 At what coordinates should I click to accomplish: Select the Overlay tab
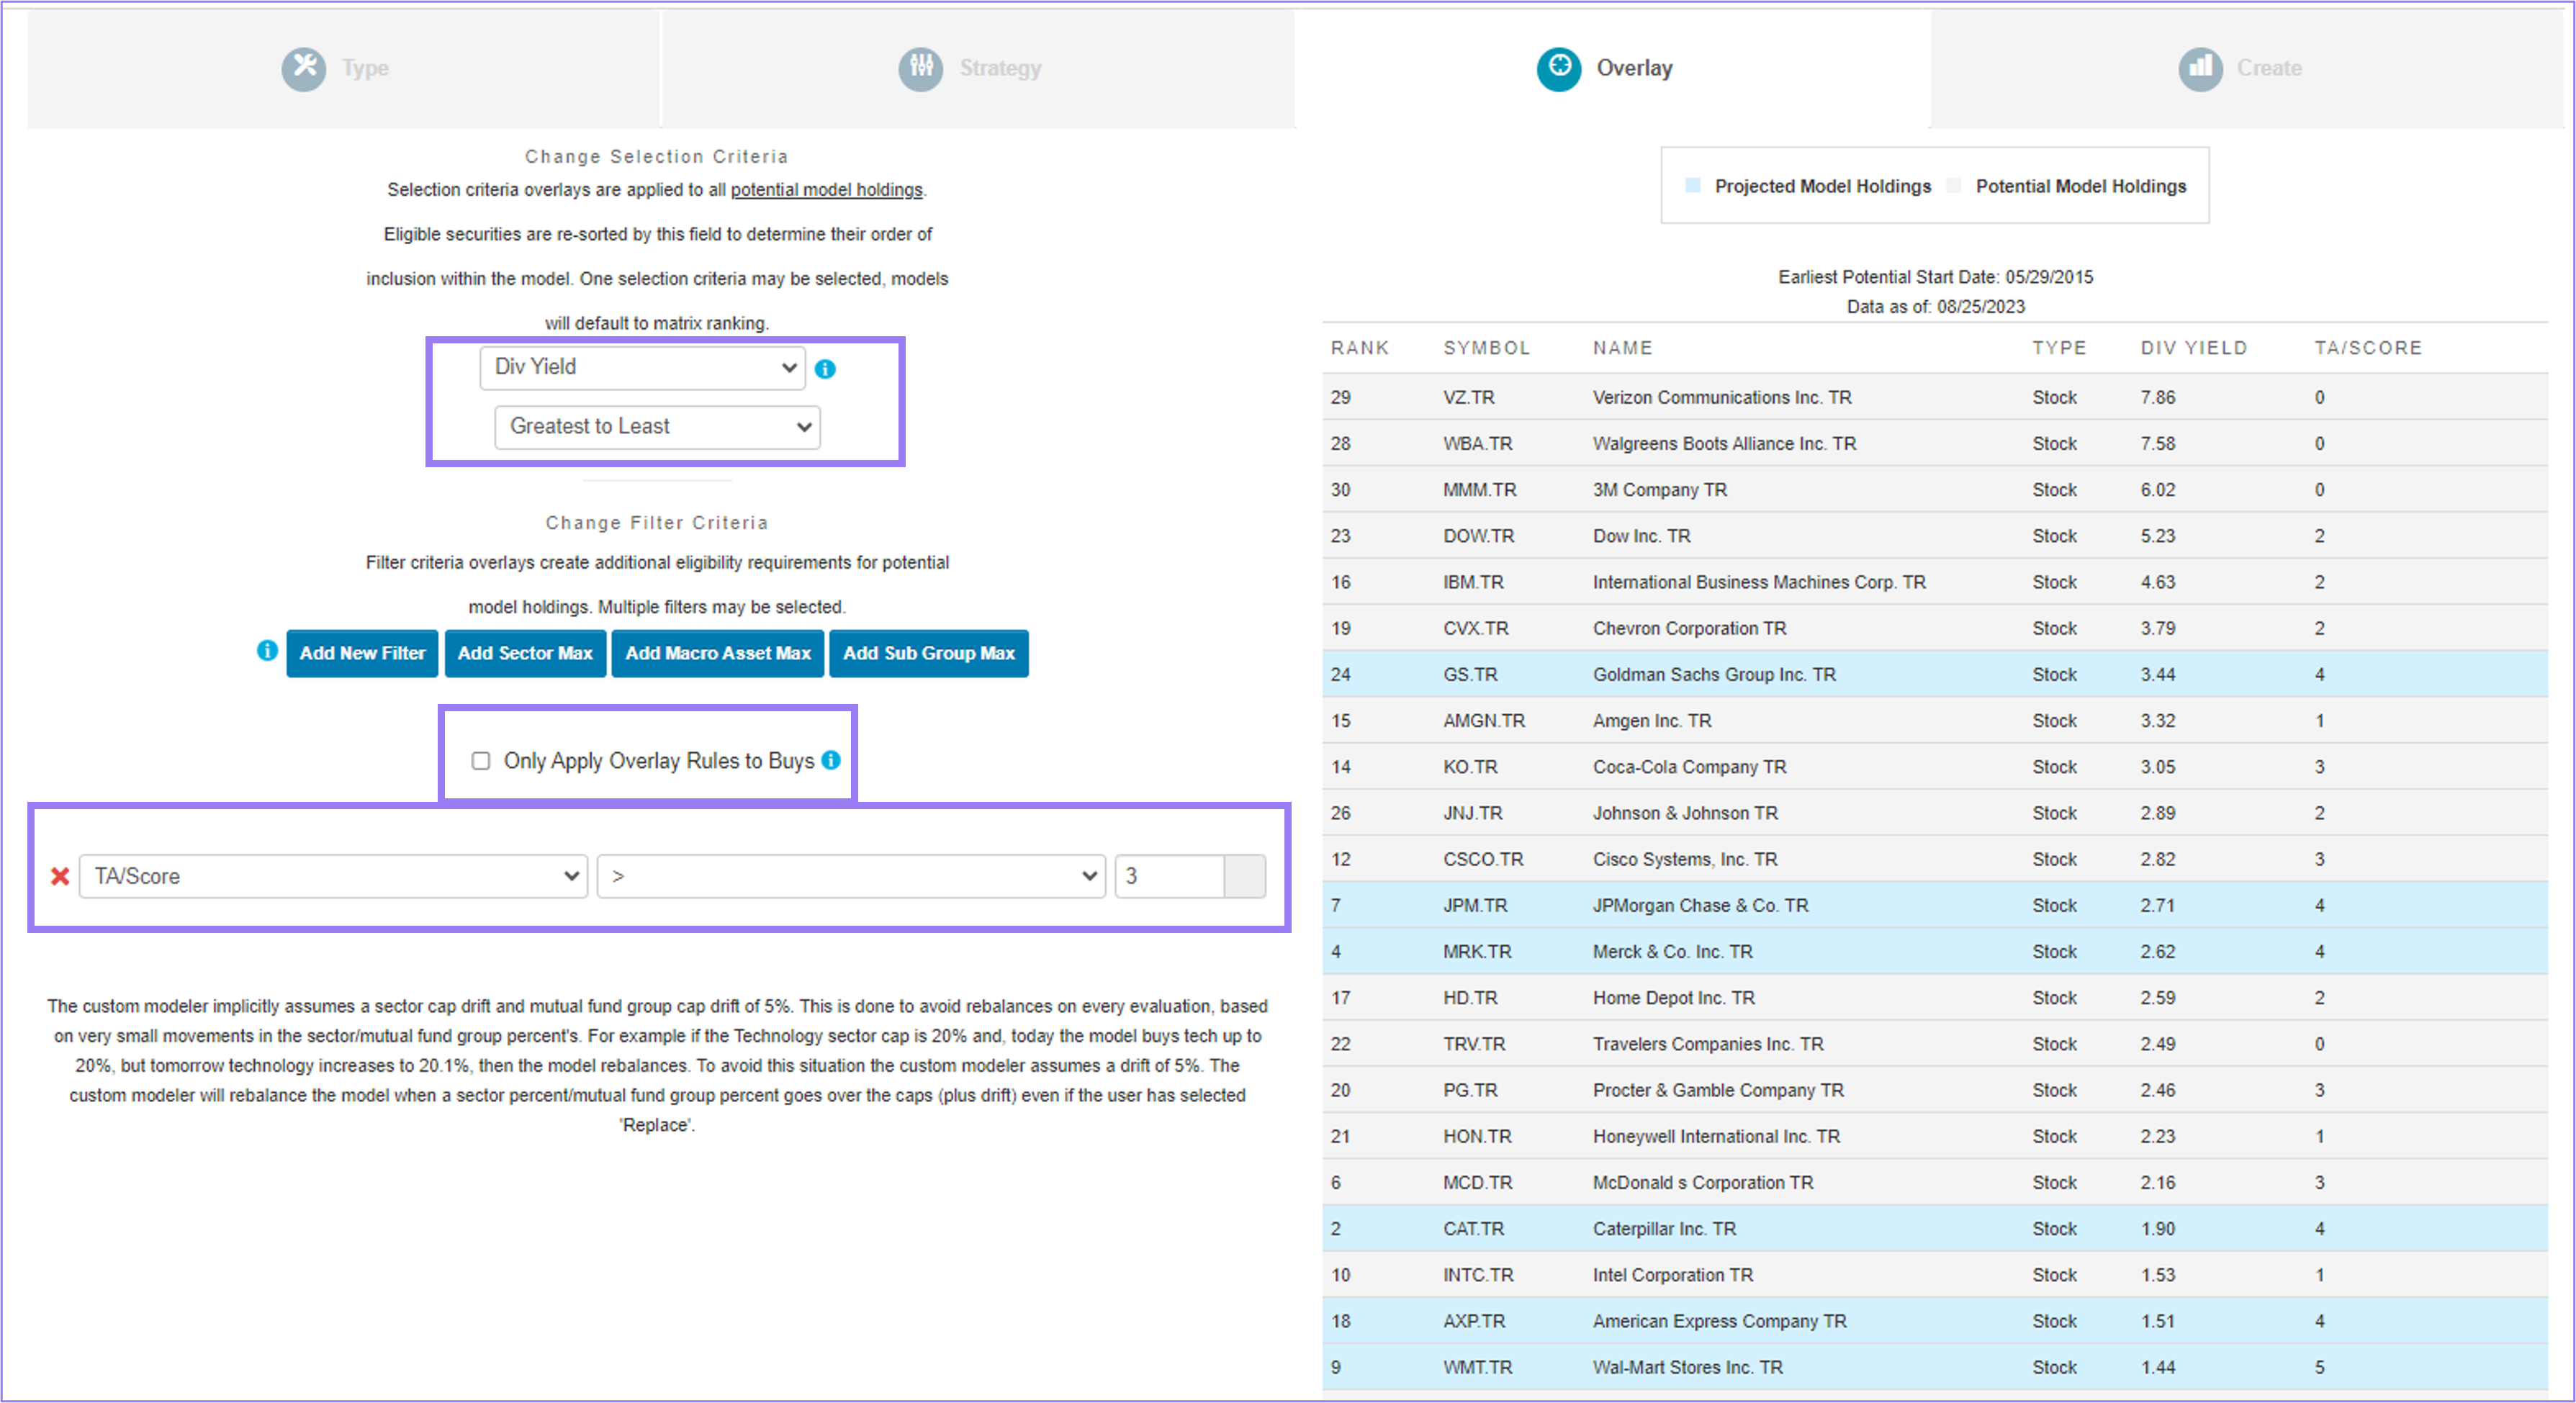(1612, 69)
